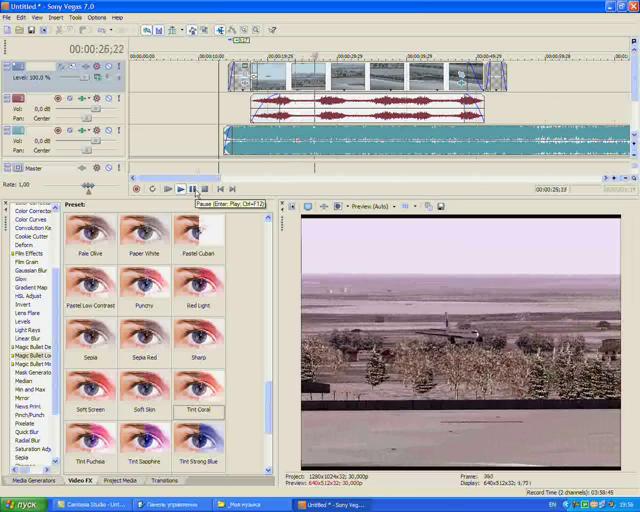640x512 pixels.
Task: Select Color Curves in the effects list
Action: point(31,220)
